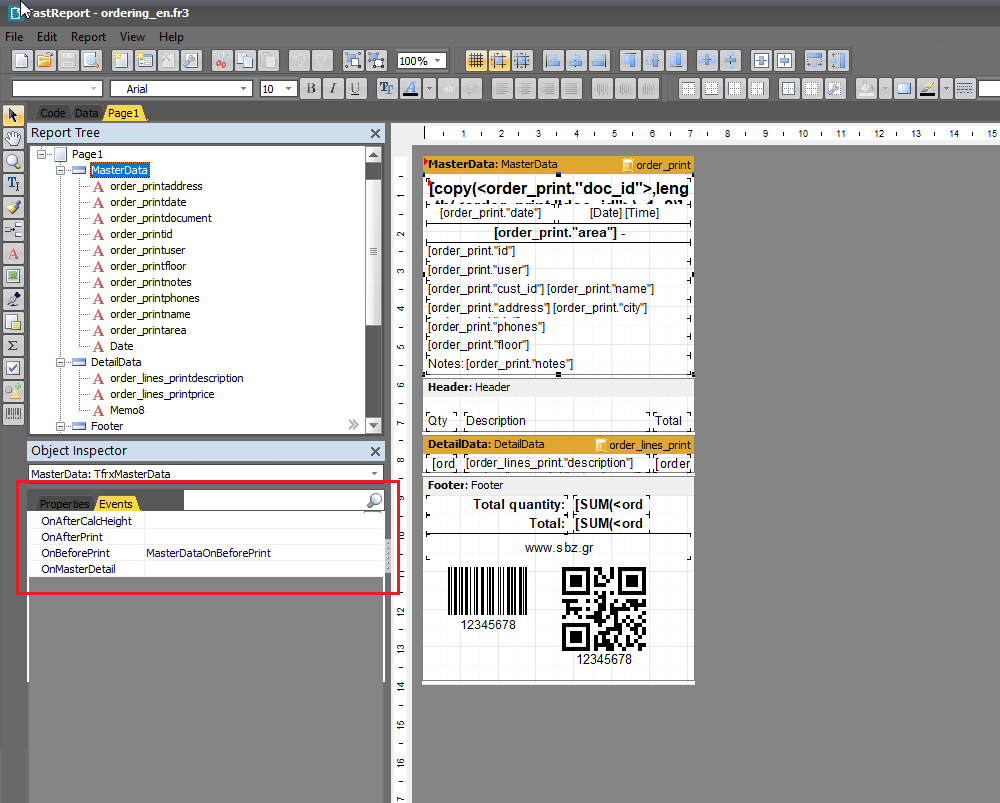Open the File menu
The height and width of the screenshot is (803, 1000).
pos(14,37)
